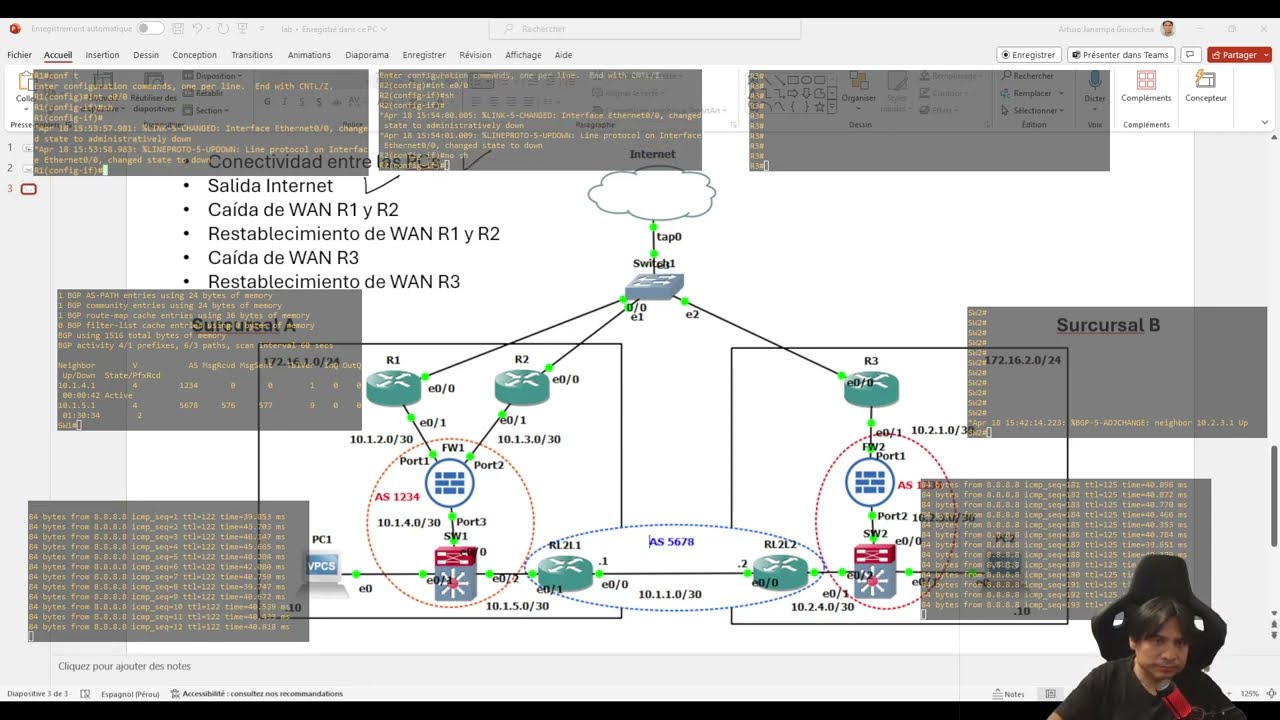Click the PowerPoint app logo
Screen dimensions: 1280x720
click(x=15, y=29)
